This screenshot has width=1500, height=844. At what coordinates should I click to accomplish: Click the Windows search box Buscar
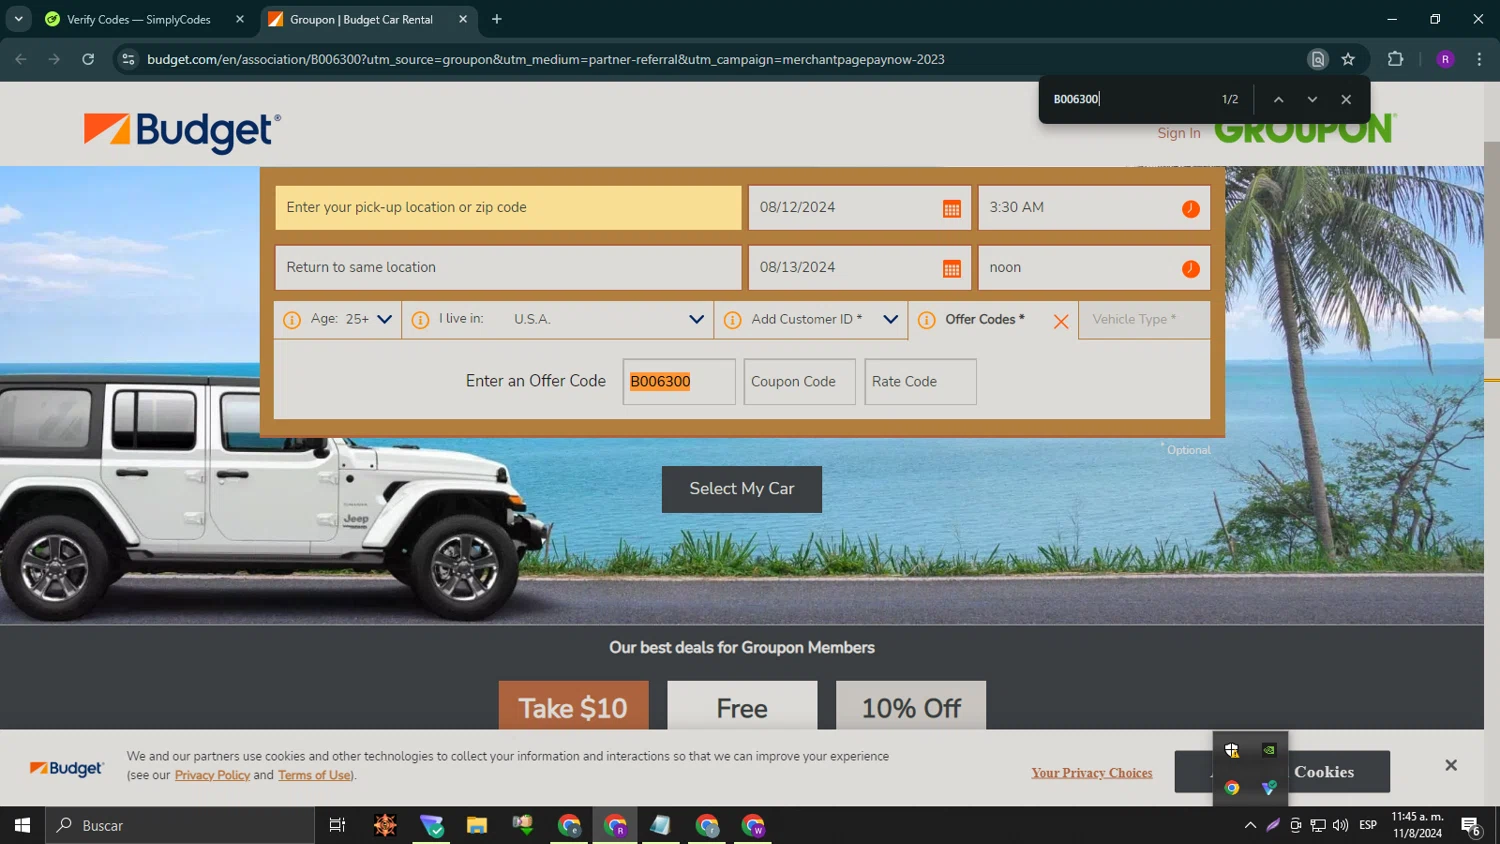coord(180,825)
